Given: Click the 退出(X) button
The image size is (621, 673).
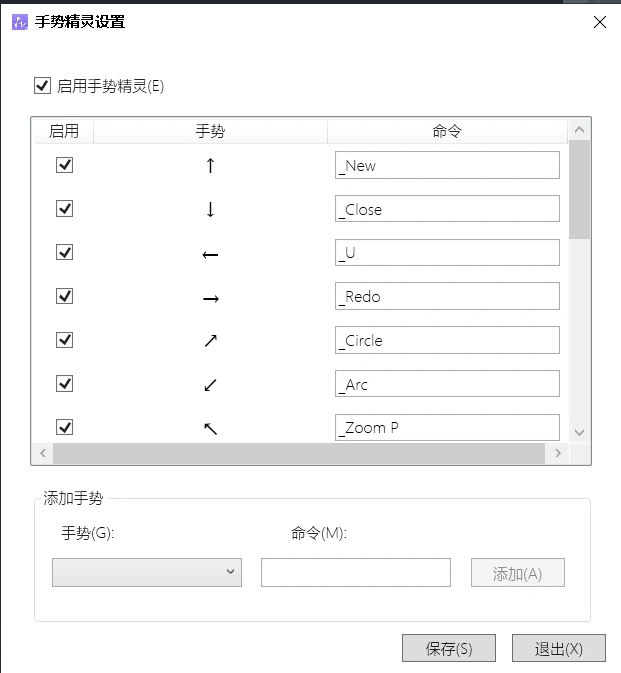Looking at the screenshot, I should tap(559, 648).
